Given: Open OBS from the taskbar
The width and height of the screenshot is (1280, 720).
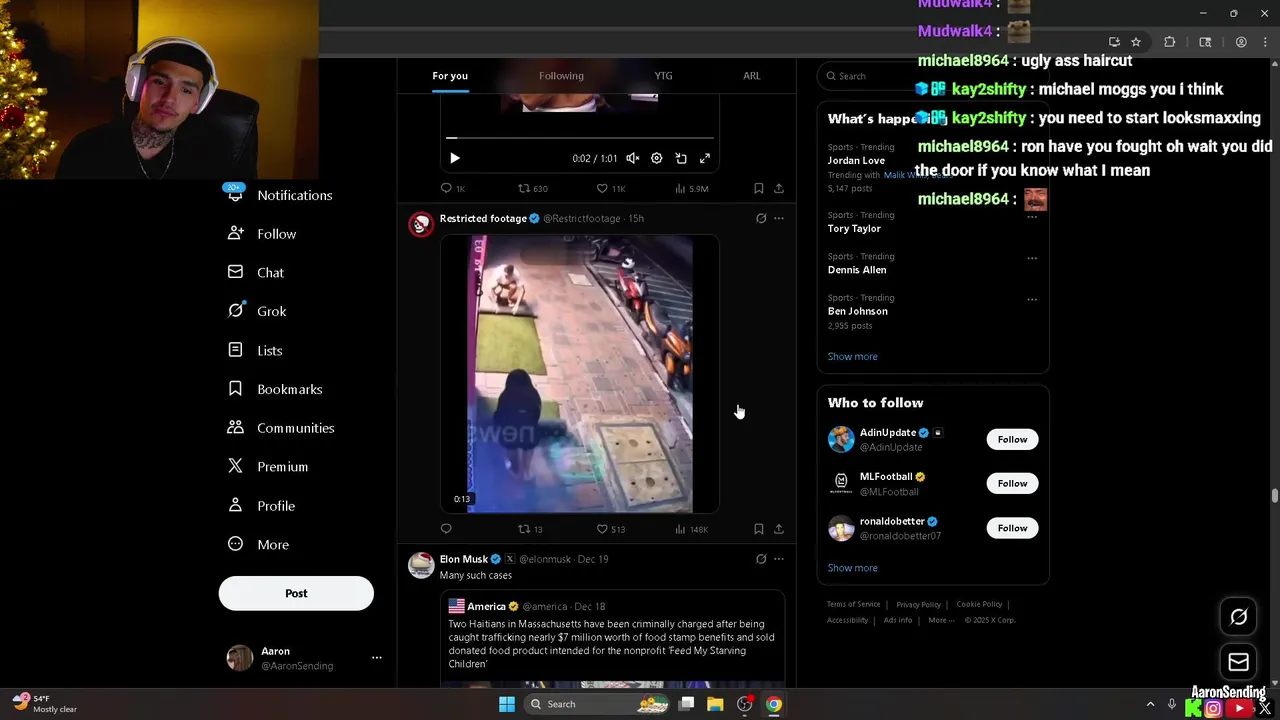Looking at the screenshot, I should pos(744,704).
